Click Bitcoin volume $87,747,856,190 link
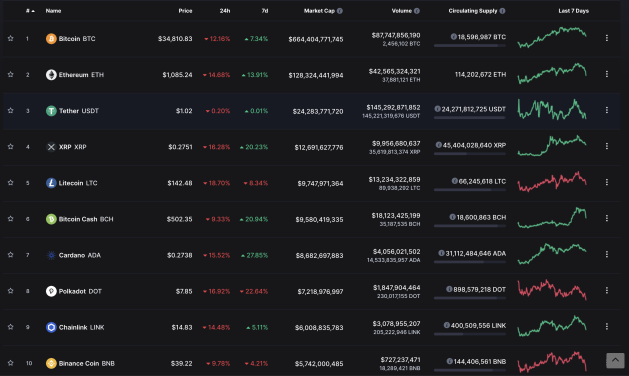629x376 pixels. [396, 35]
